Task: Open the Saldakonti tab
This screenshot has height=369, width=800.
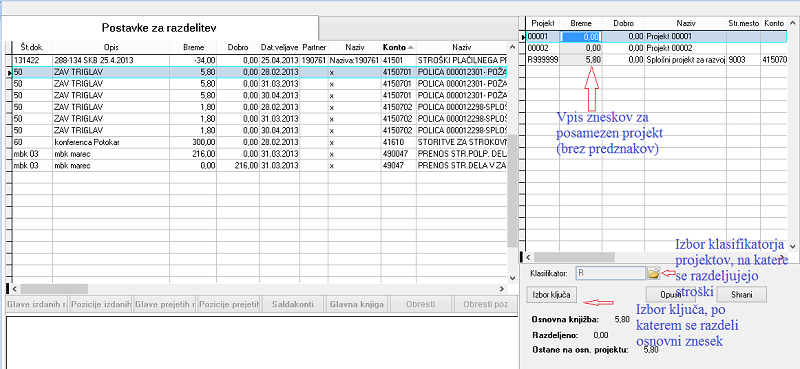Action: 293,305
